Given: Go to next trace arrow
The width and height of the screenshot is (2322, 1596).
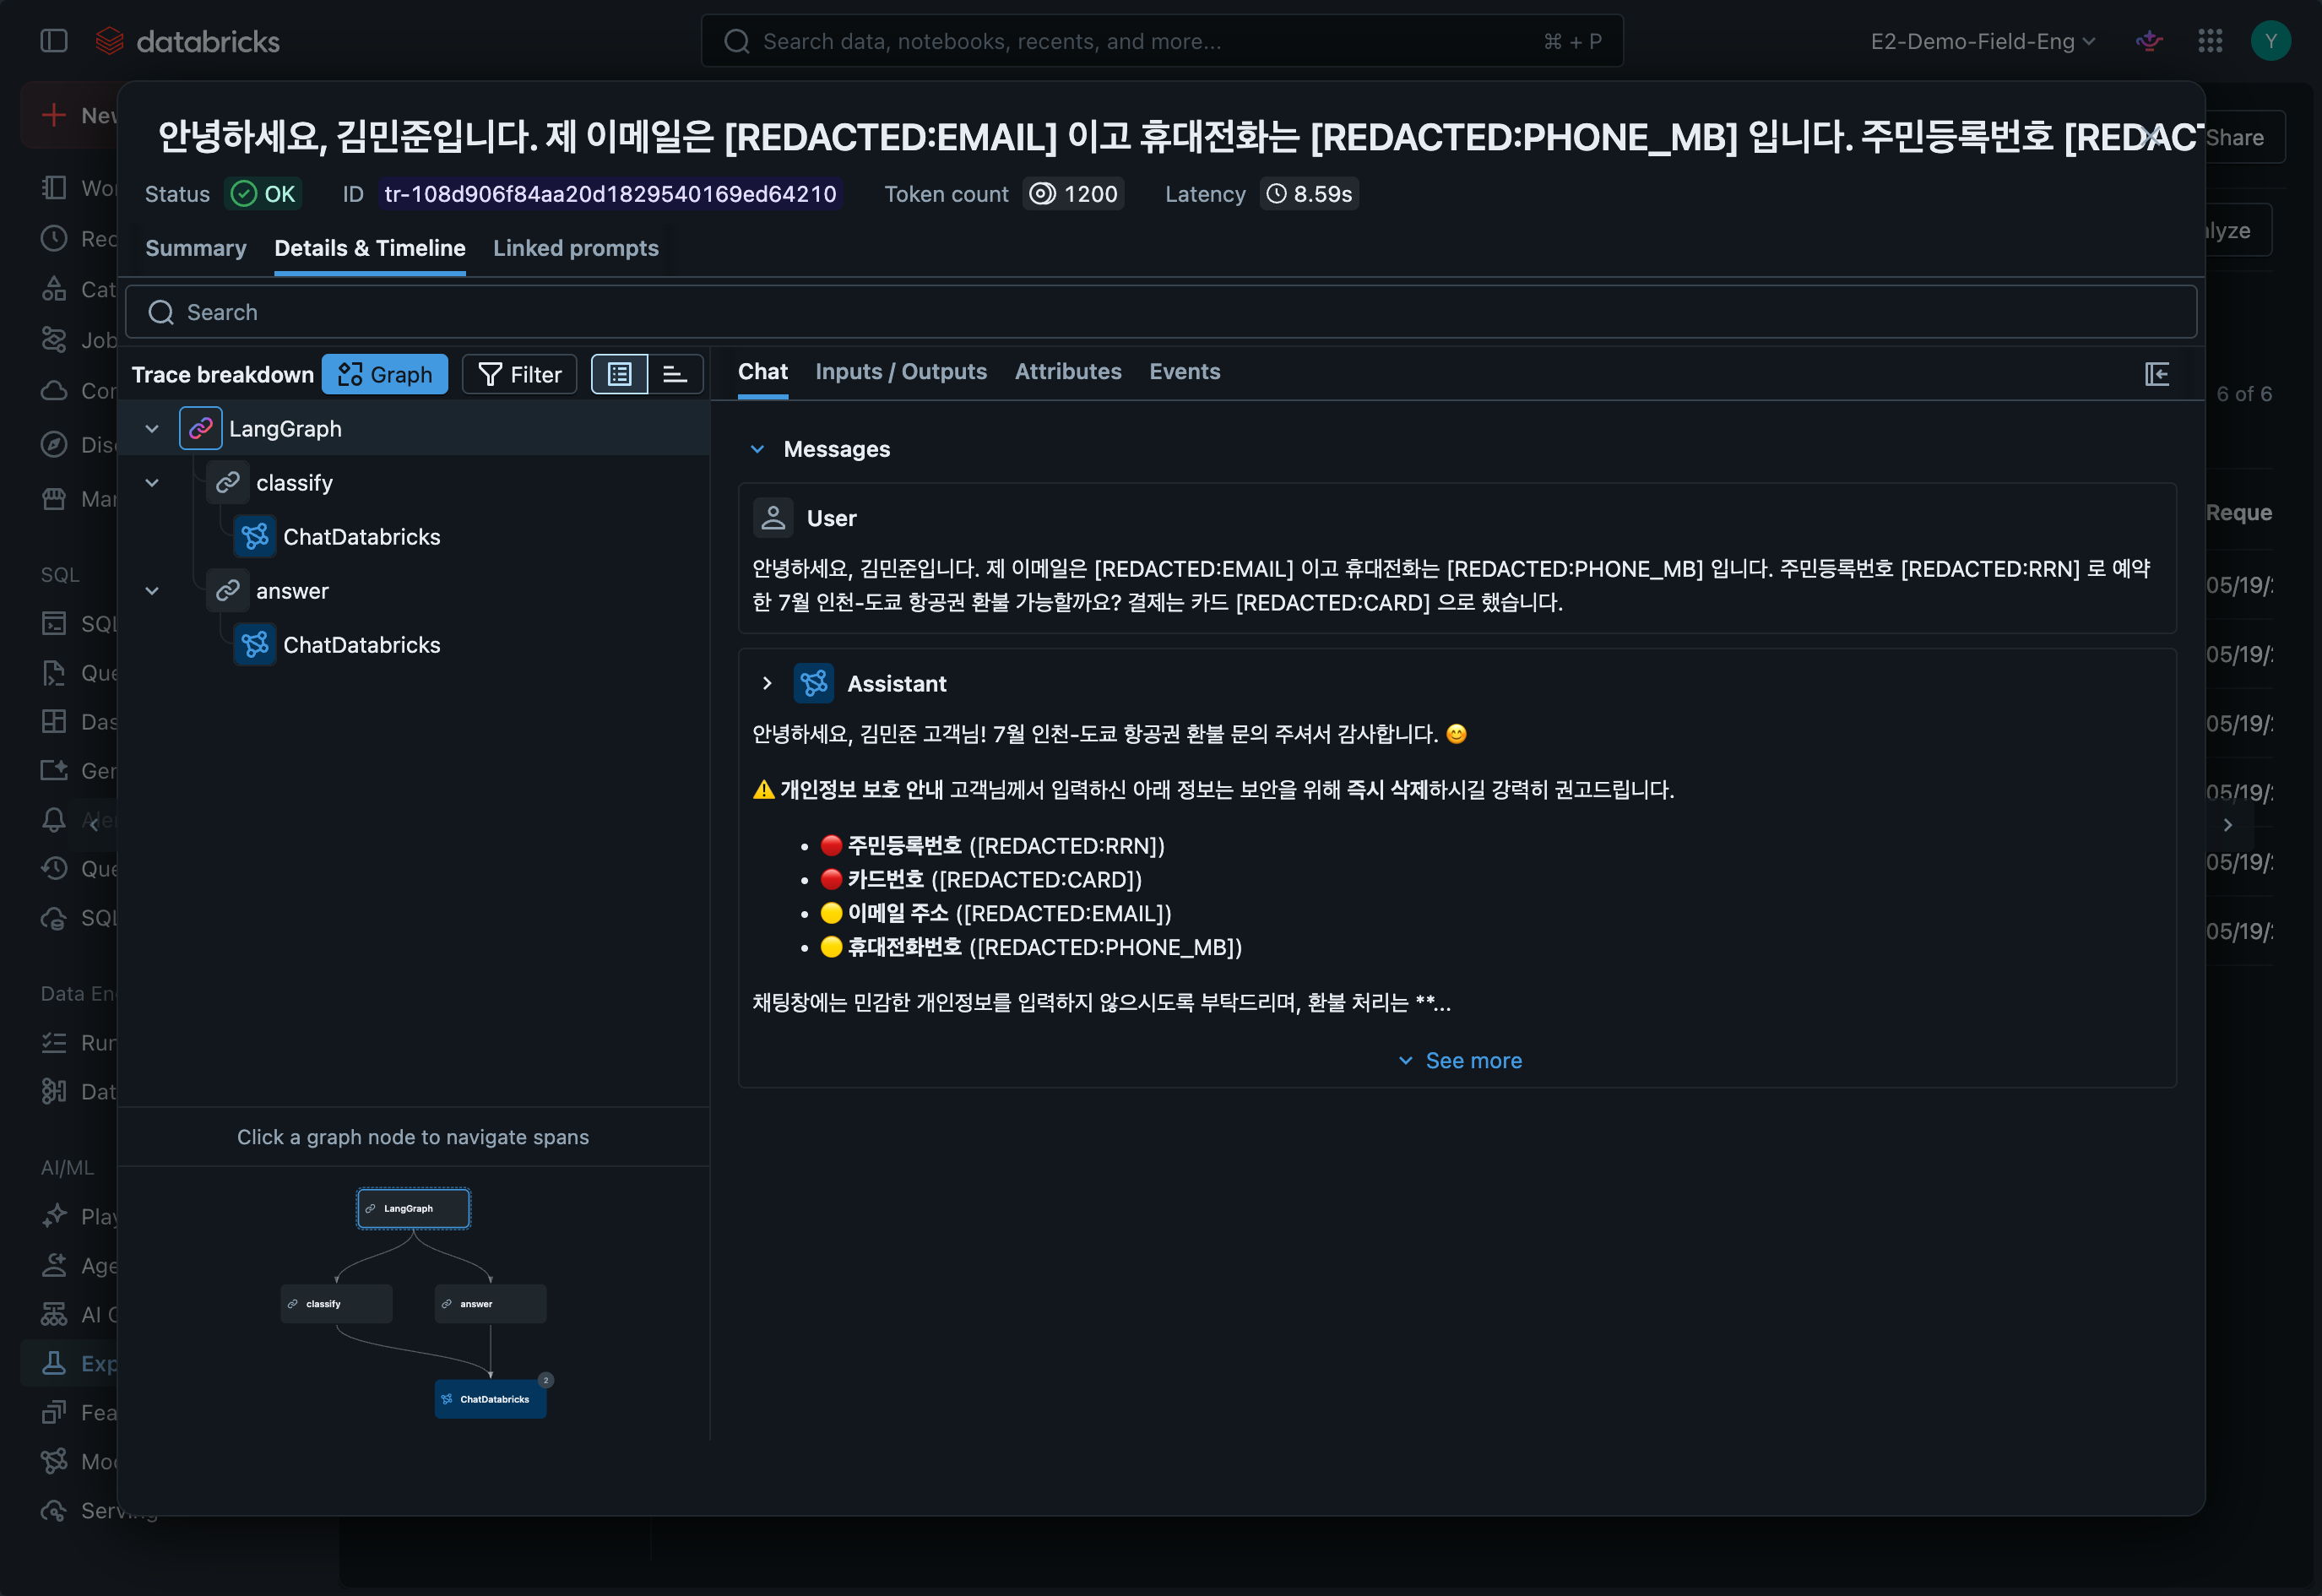Looking at the screenshot, I should click(x=2228, y=825).
